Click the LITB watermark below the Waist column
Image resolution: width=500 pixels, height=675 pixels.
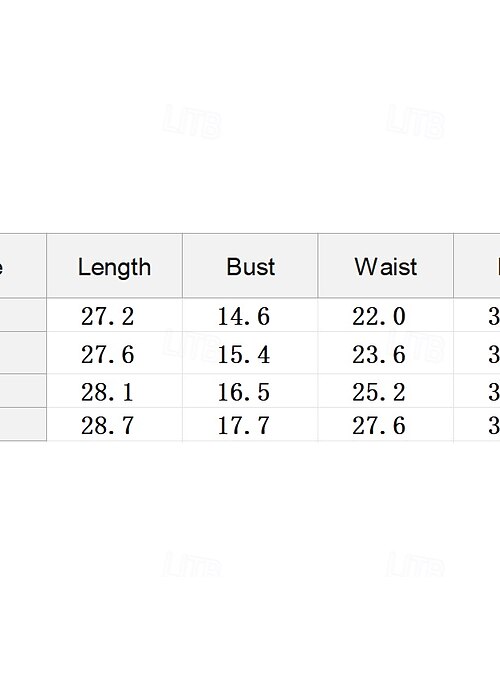[x=415, y=564]
